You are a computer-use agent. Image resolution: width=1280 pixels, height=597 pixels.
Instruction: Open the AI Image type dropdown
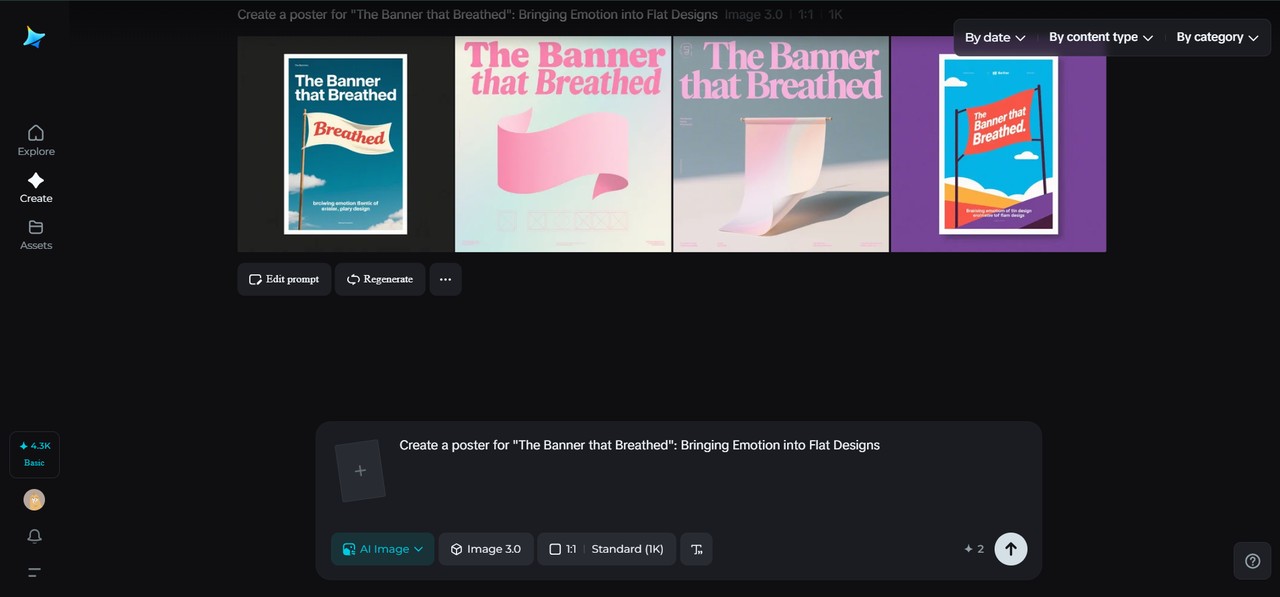coord(383,549)
